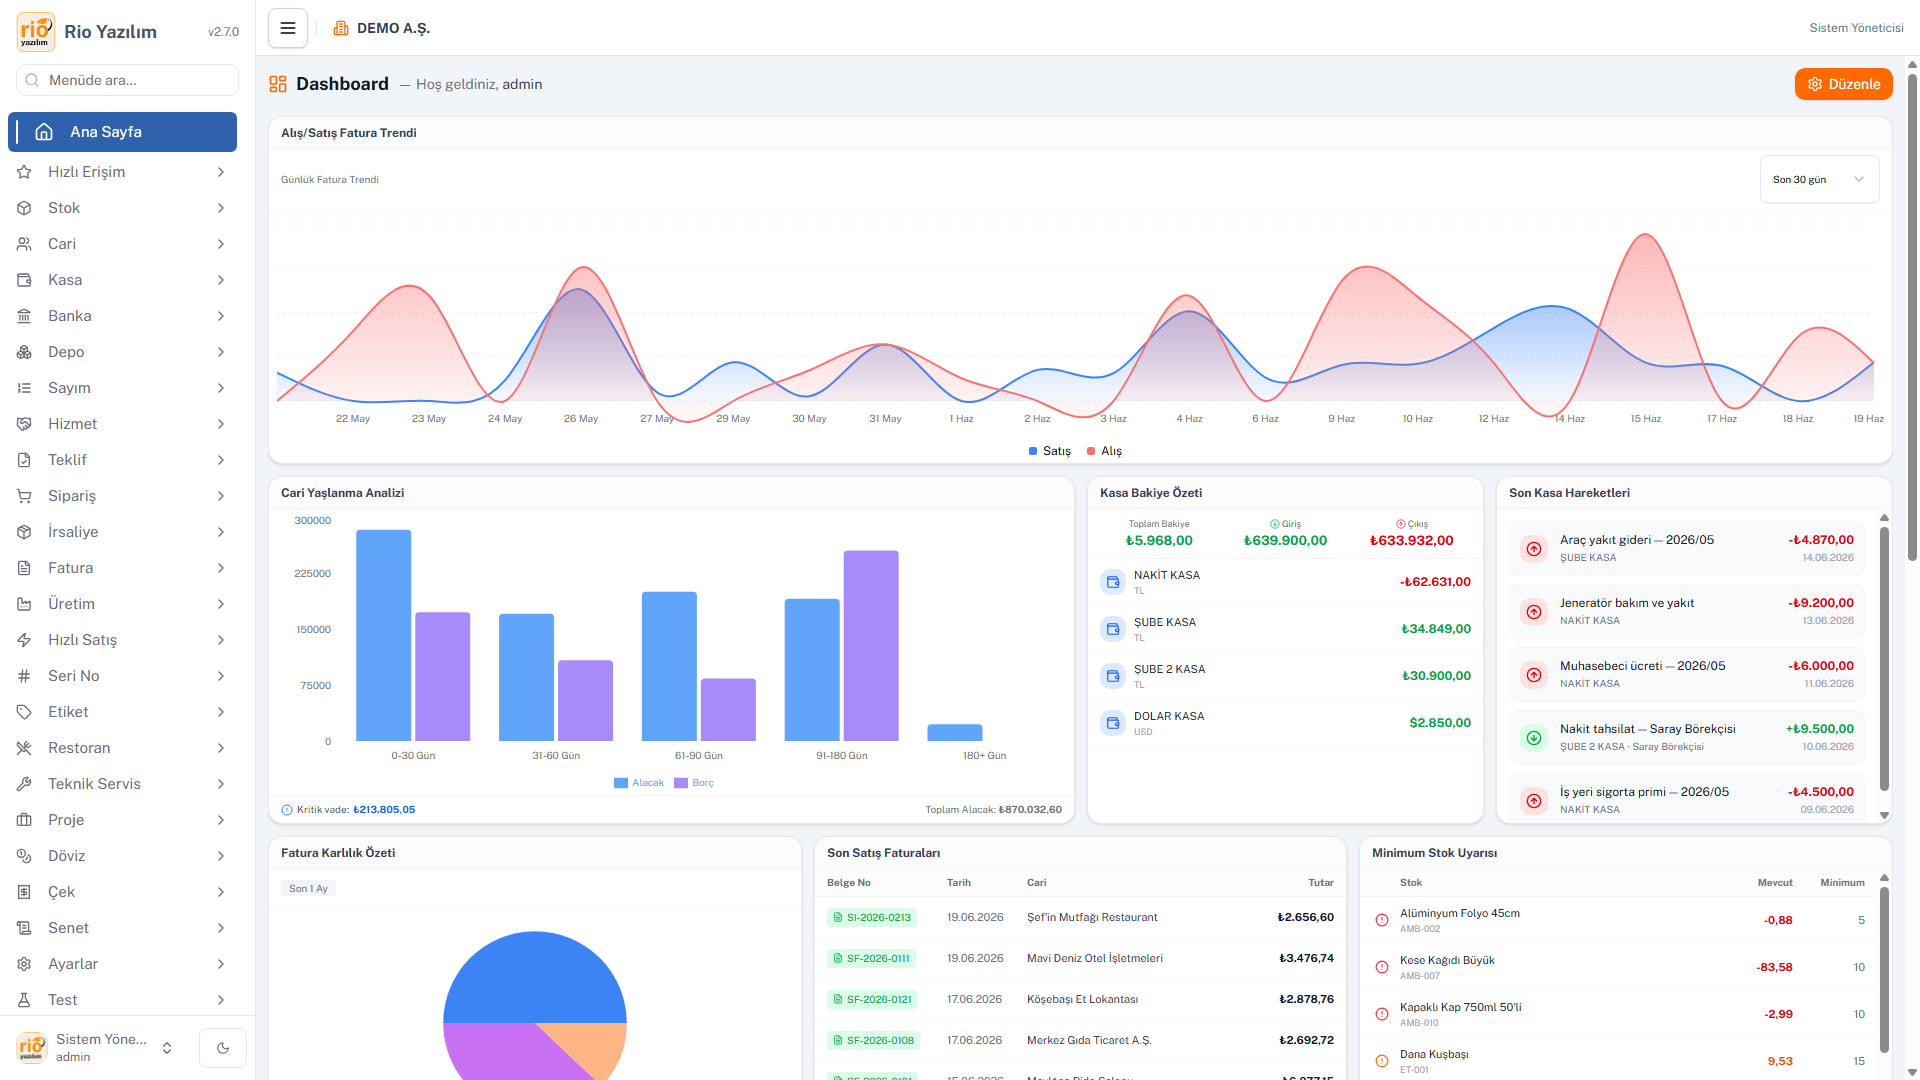Image resolution: width=1920 pixels, height=1080 pixels.
Task: Click the Son 1 Ay period chip
Action: [308, 889]
